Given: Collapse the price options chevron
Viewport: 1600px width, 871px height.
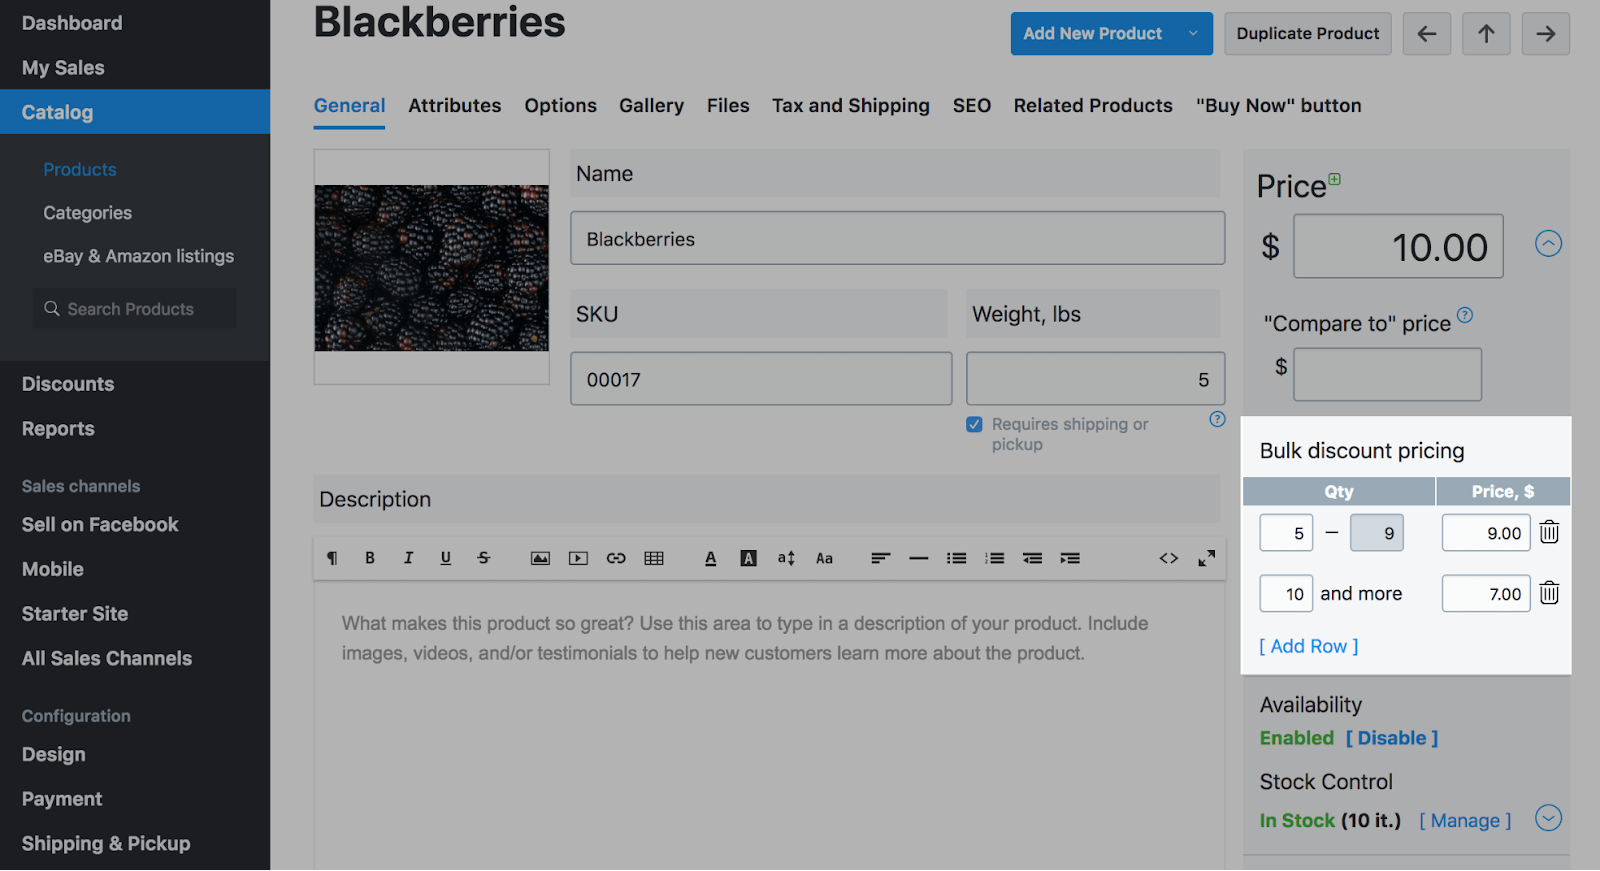Looking at the screenshot, I should pos(1548,244).
